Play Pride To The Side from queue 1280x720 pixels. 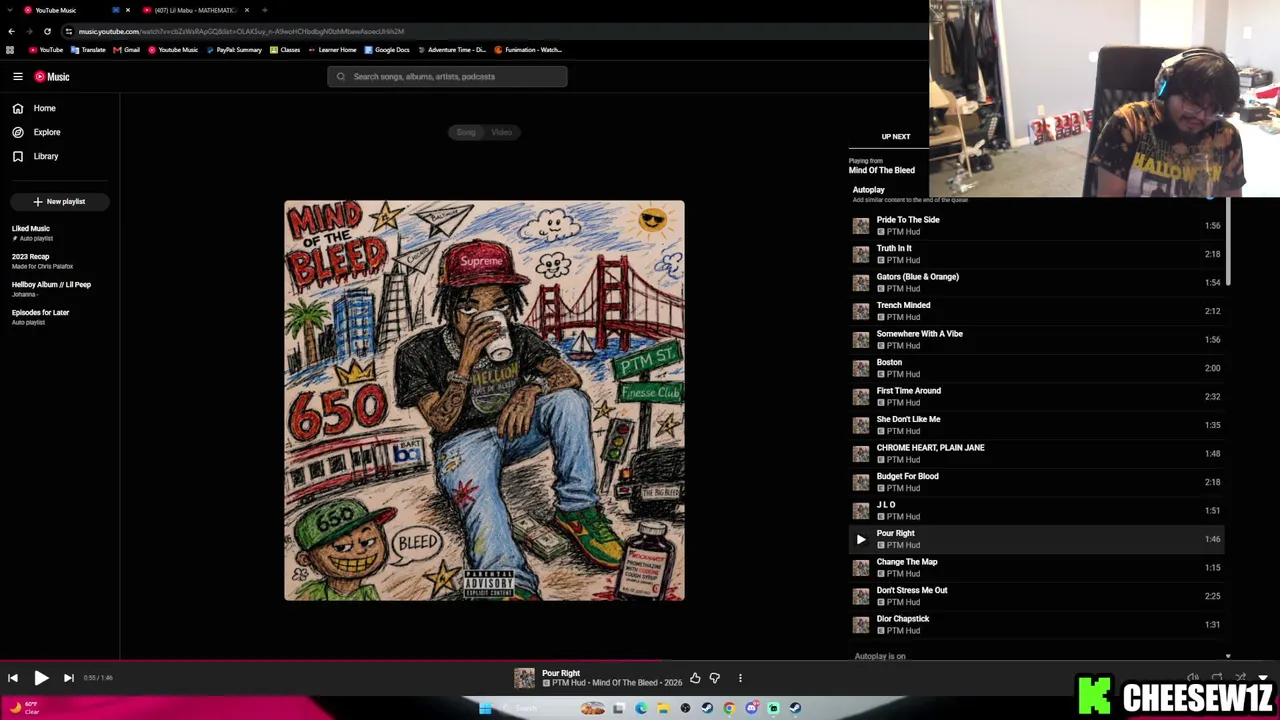(1037, 226)
